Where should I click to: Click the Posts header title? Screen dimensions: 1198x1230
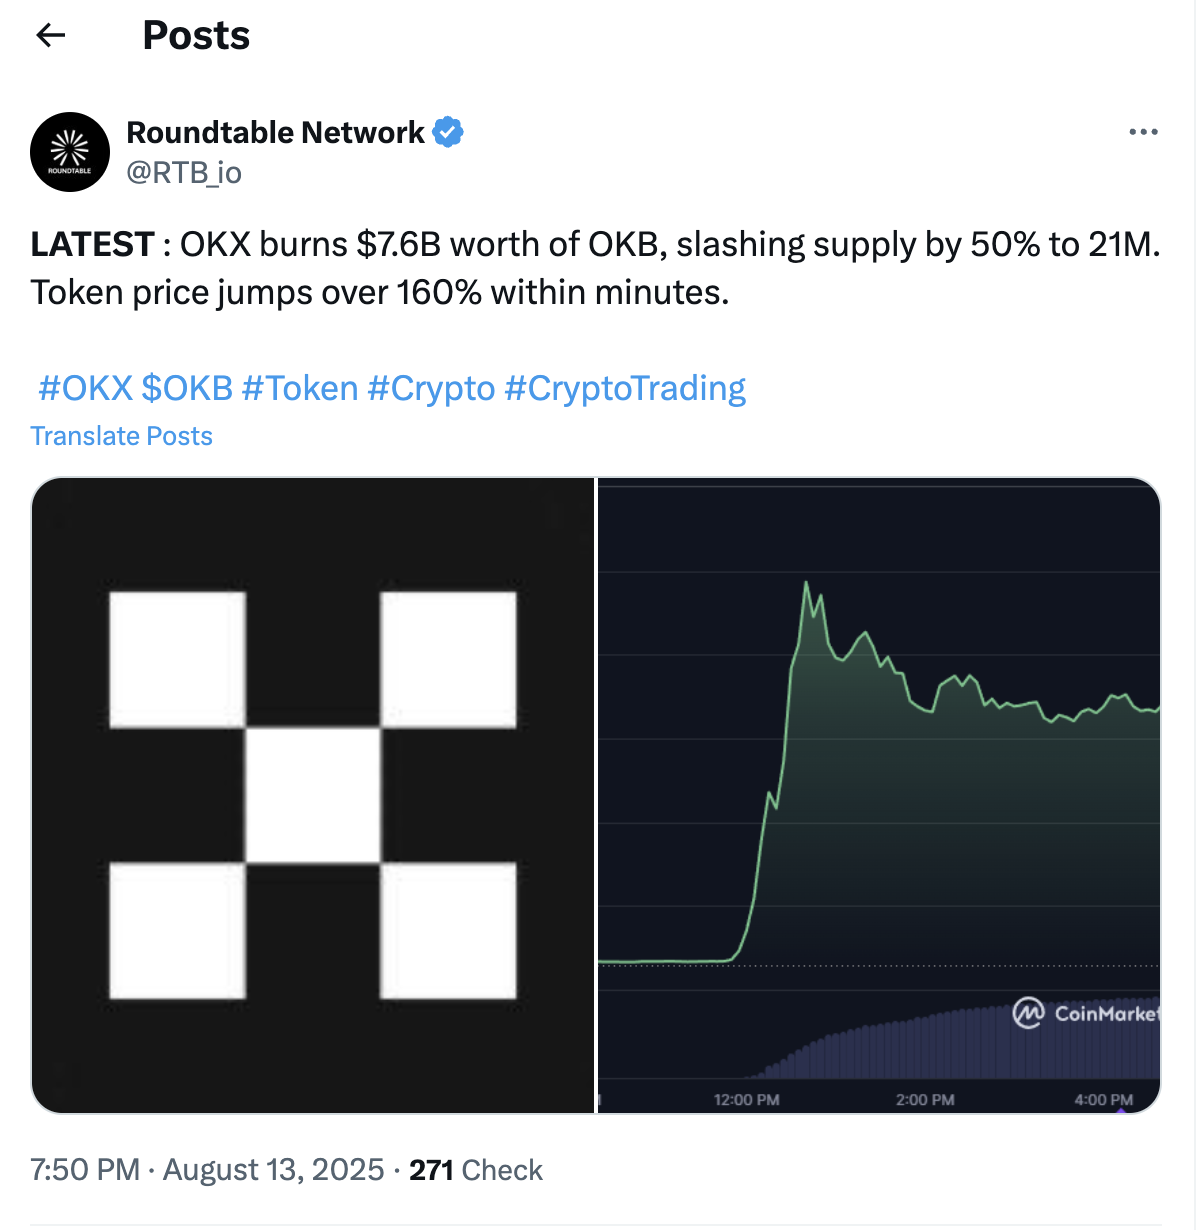point(196,36)
